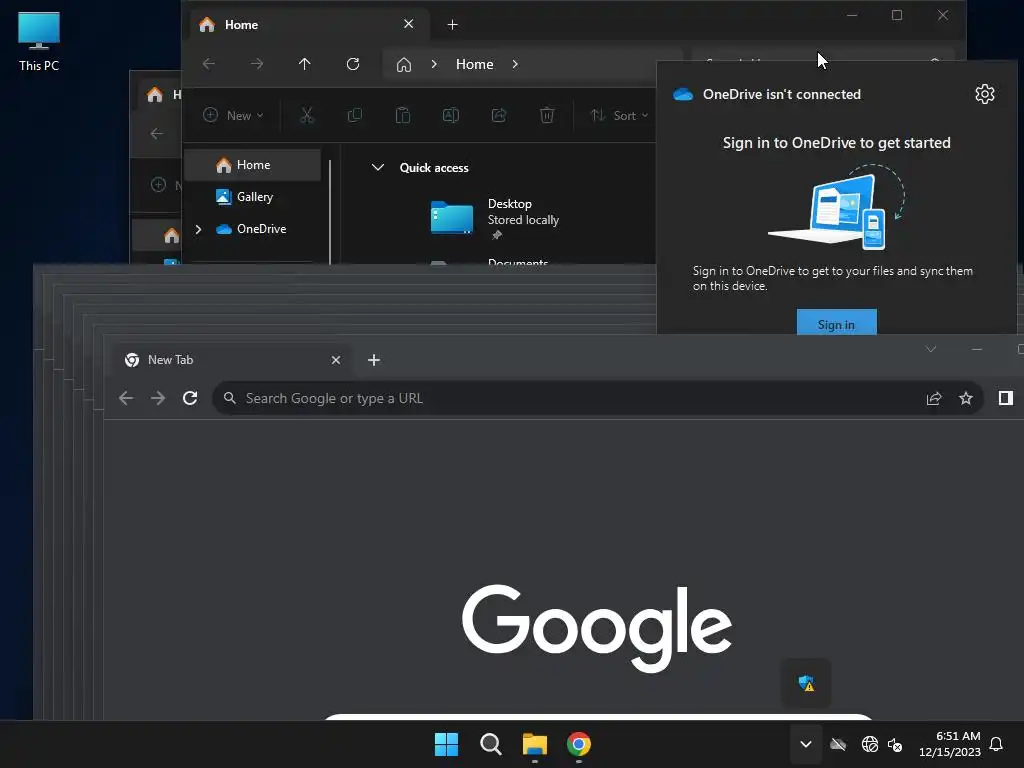Expand OneDrive in the navigation pane
Screen dimensions: 1024x768
(199, 229)
